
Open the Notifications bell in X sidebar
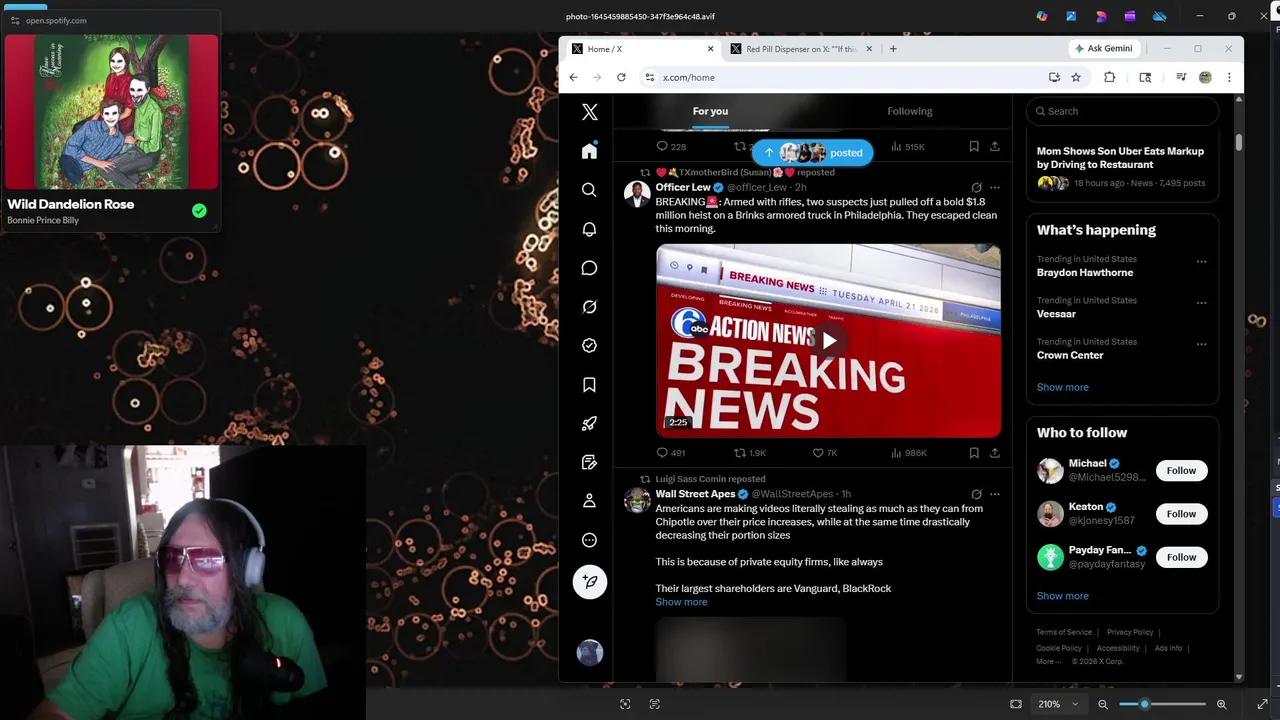pos(589,229)
